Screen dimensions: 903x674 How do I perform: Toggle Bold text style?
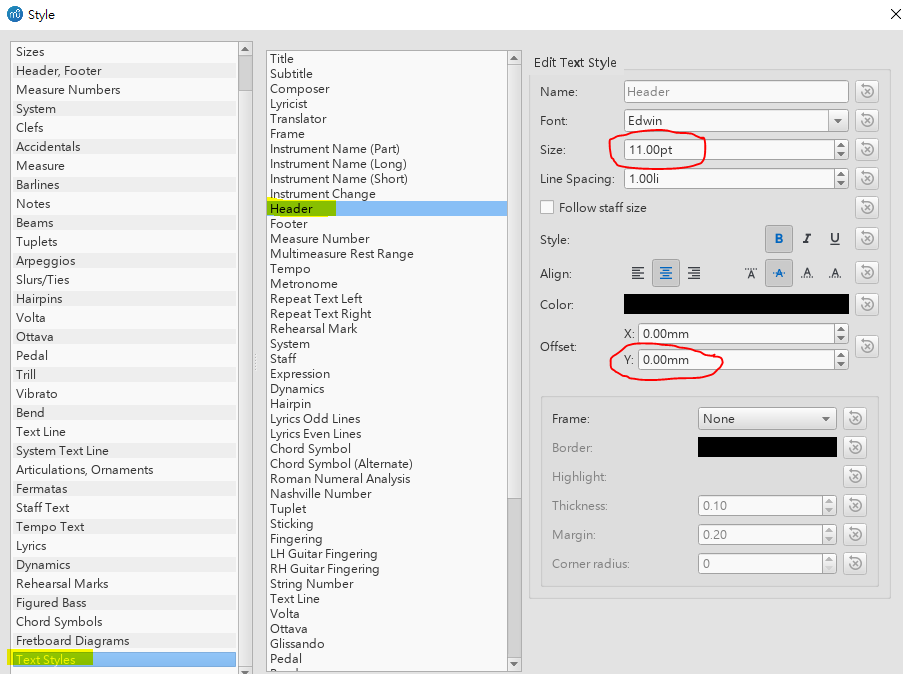pos(779,238)
